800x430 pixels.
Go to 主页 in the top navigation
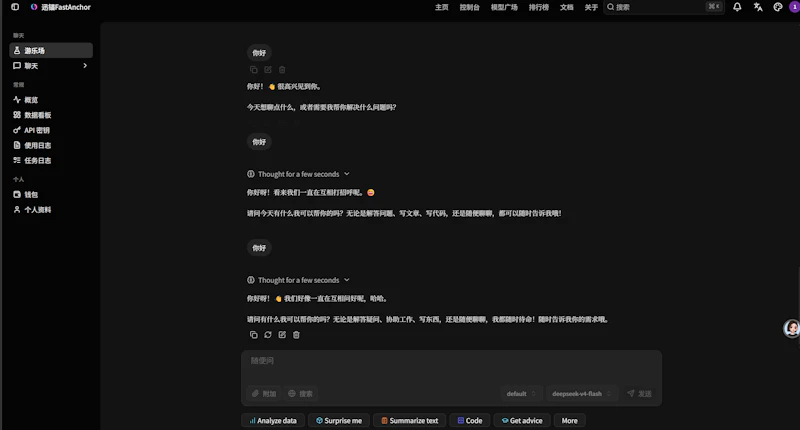[x=441, y=7]
